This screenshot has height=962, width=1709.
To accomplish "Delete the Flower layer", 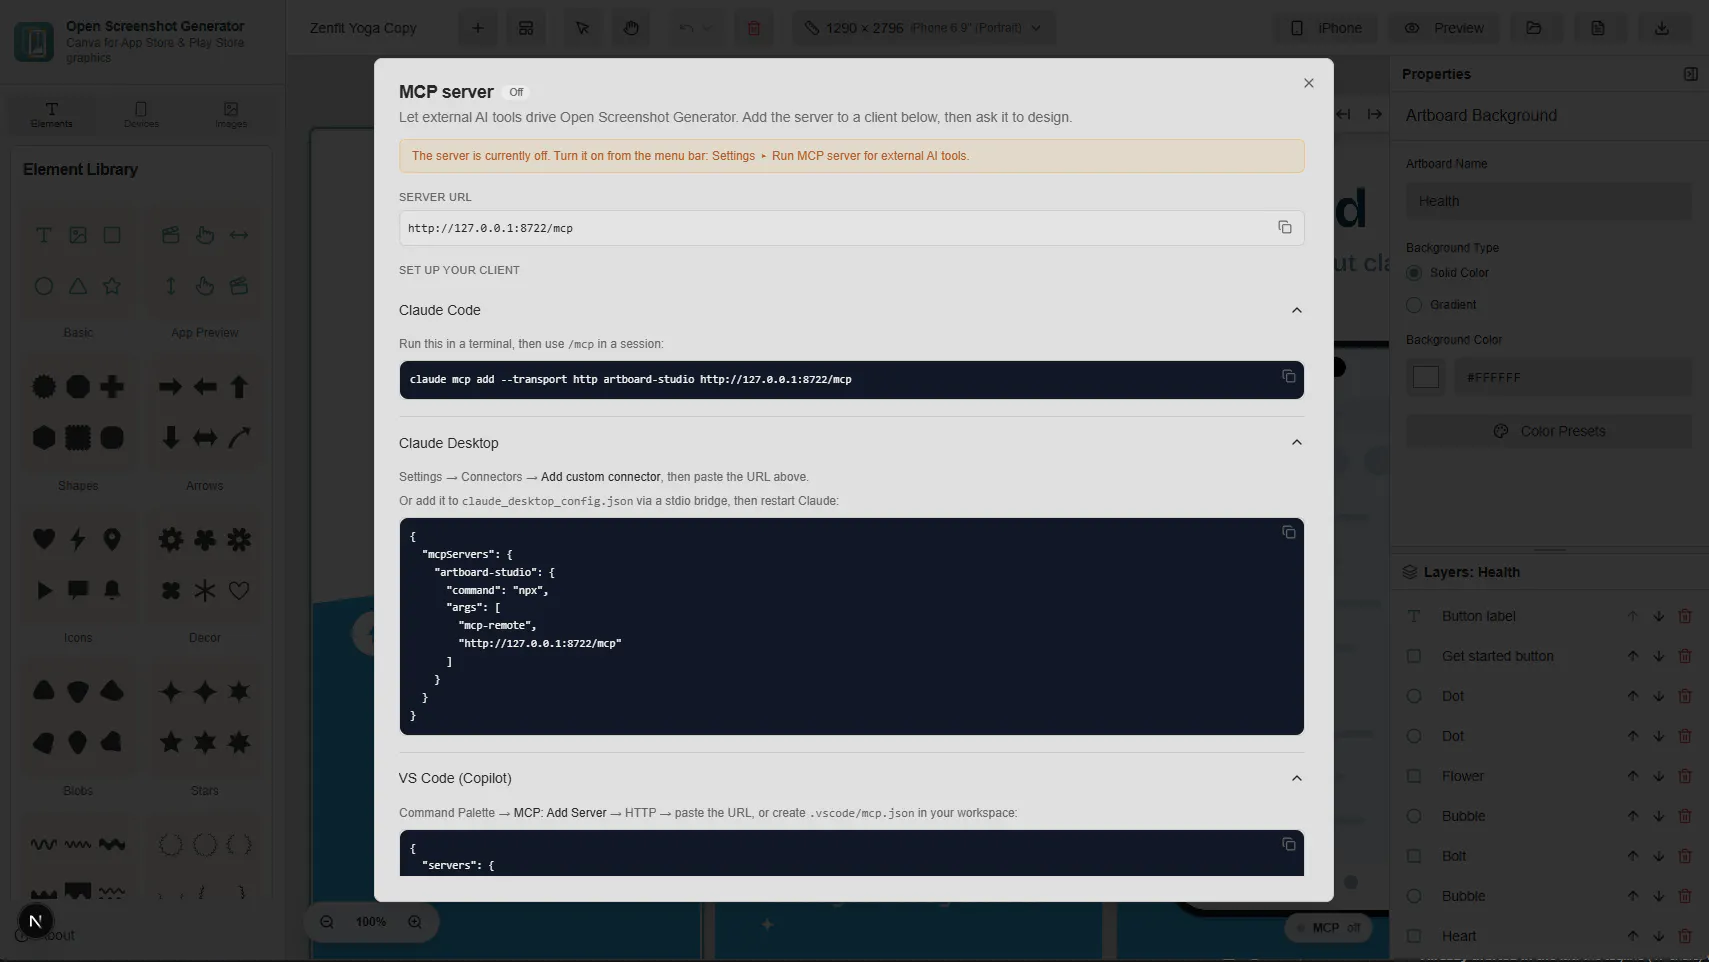I will click(x=1684, y=776).
